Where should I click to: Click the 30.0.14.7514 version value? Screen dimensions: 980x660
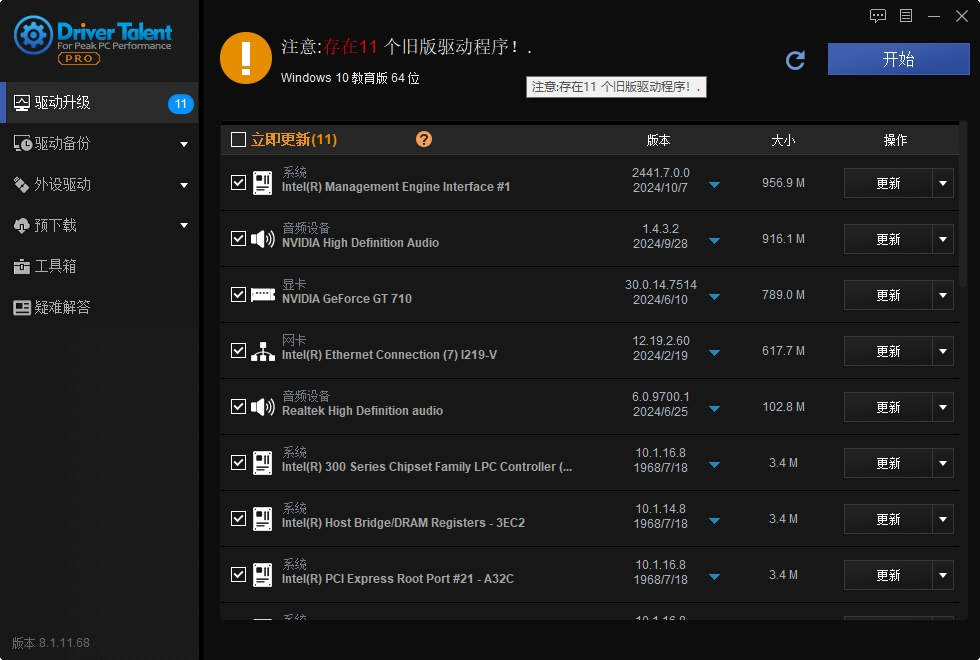[x=661, y=284]
